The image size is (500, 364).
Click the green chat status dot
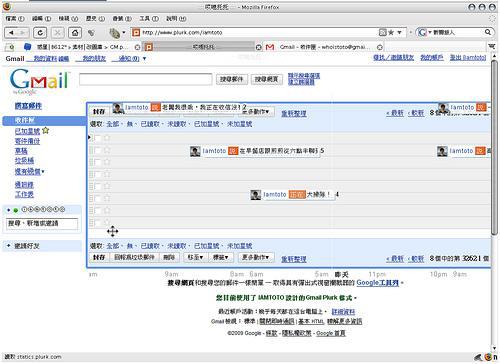(16, 210)
